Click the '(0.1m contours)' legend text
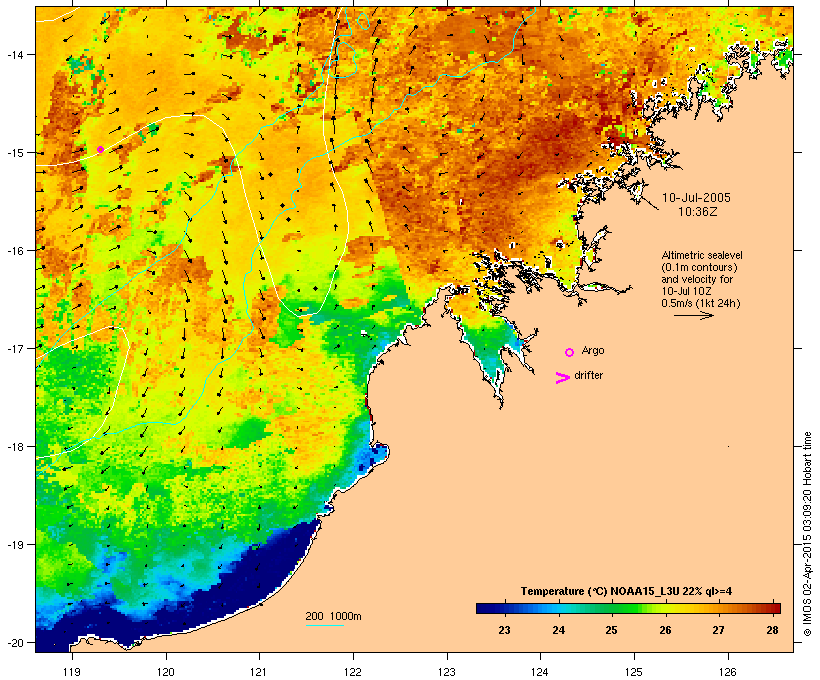Screen dimensions: 820x680 699,267
